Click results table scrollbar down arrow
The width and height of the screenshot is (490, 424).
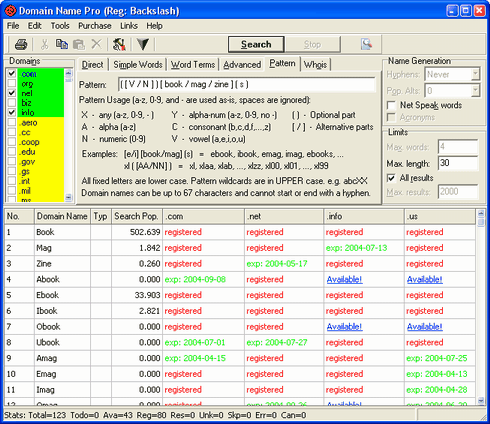(x=481, y=400)
